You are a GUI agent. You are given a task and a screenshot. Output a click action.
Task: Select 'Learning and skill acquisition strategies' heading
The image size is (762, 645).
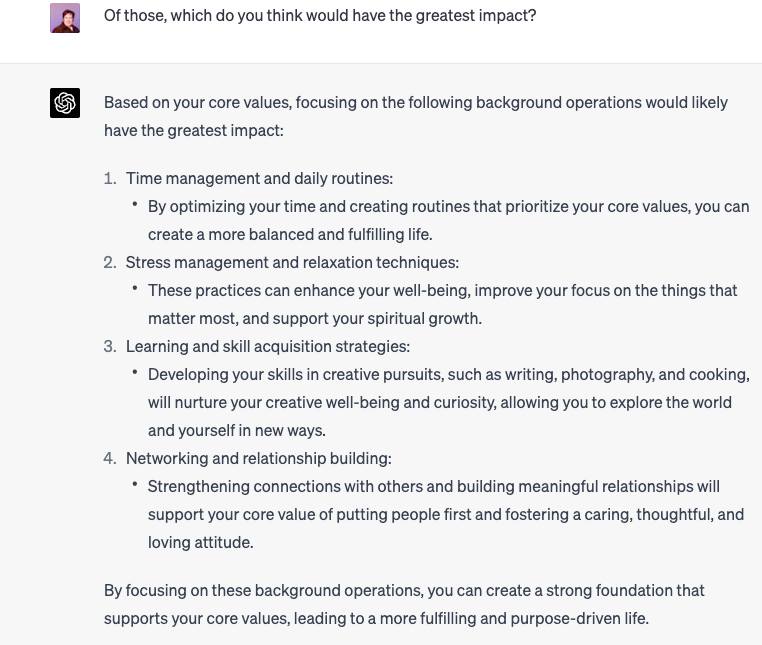(x=268, y=347)
